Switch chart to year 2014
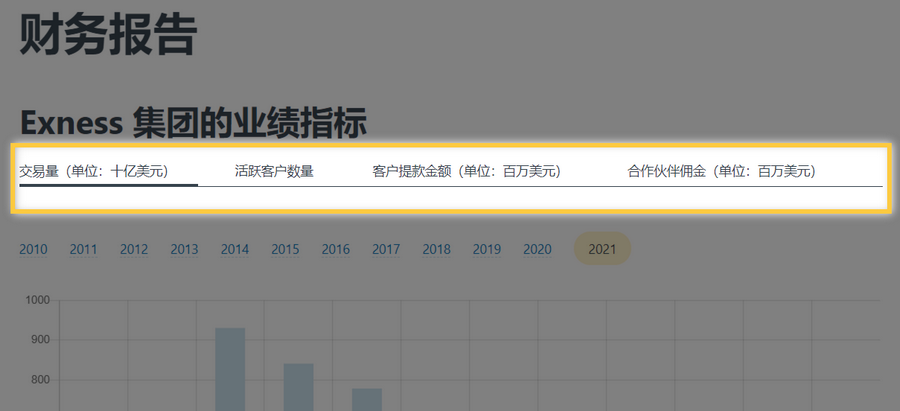Image resolution: width=900 pixels, height=411 pixels. click(x=235, y=249)
